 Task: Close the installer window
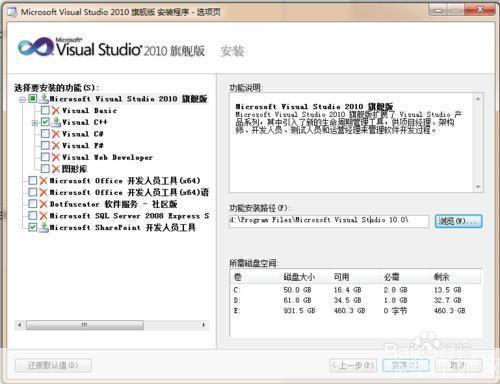[x=480, y=10]
